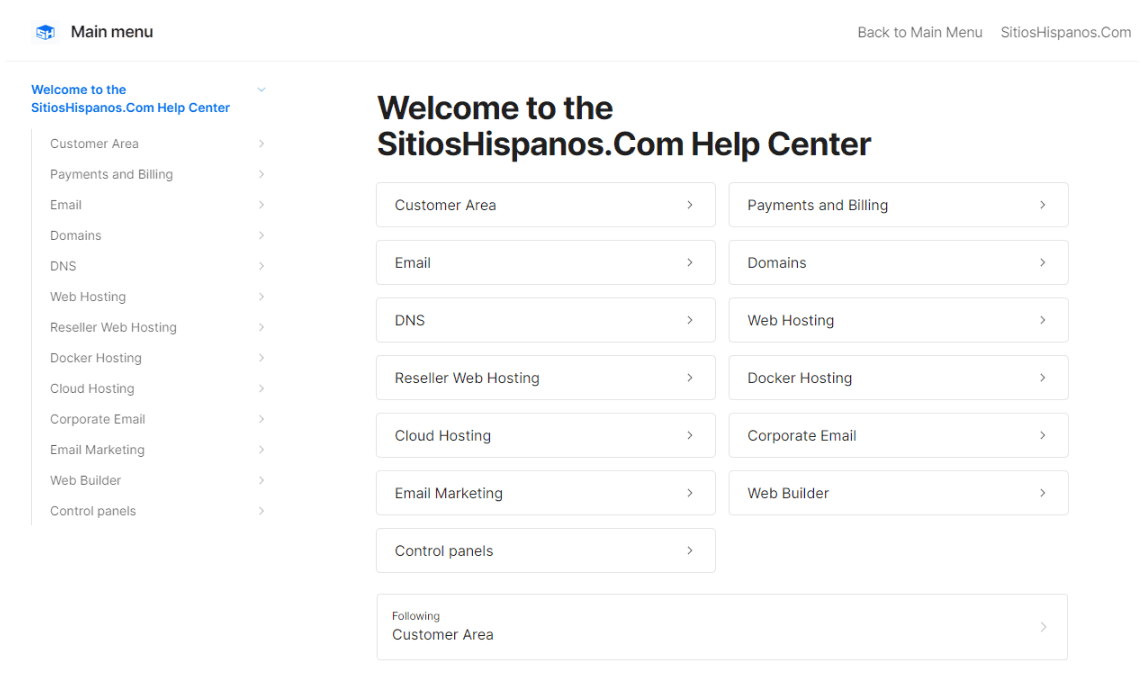Image resolution: width=1143 pixels, height=675 pixels.
Task: Go Back to Main Menu
Action: click(919, 32)
